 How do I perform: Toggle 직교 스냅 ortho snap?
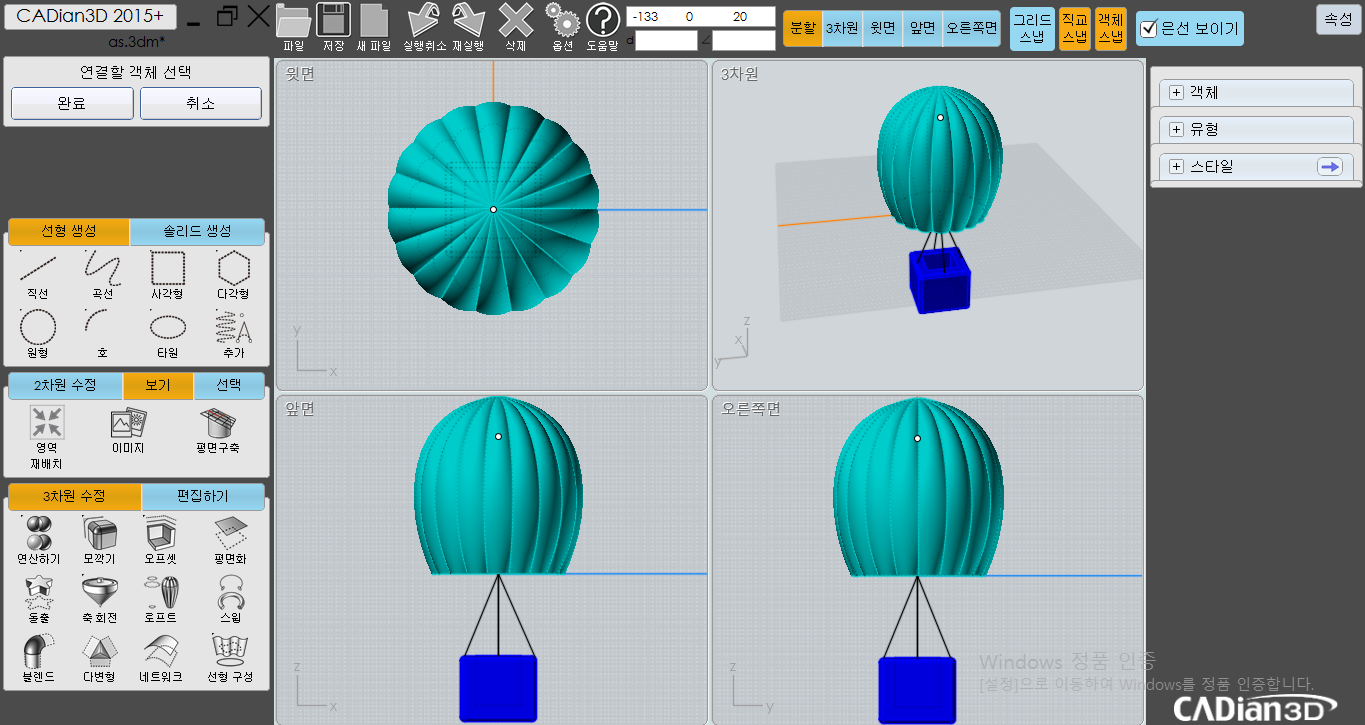click(x=1075, y=29)
